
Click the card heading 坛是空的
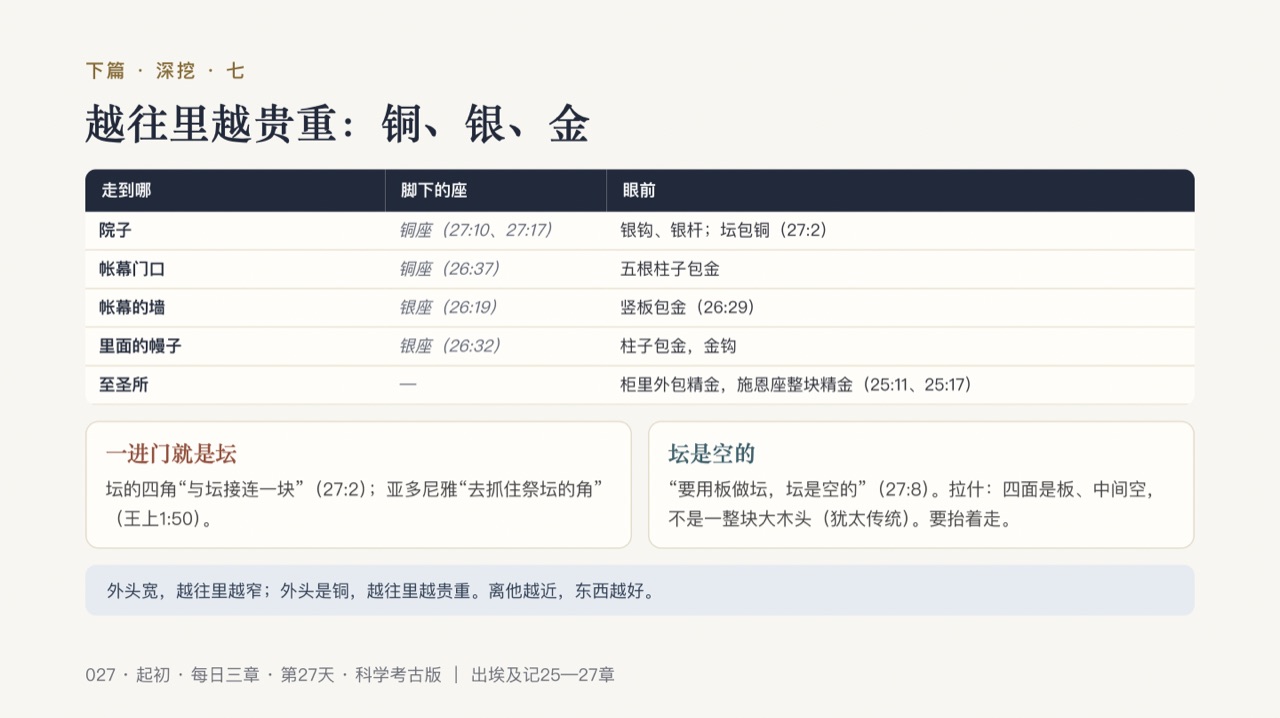coord(711,454)
